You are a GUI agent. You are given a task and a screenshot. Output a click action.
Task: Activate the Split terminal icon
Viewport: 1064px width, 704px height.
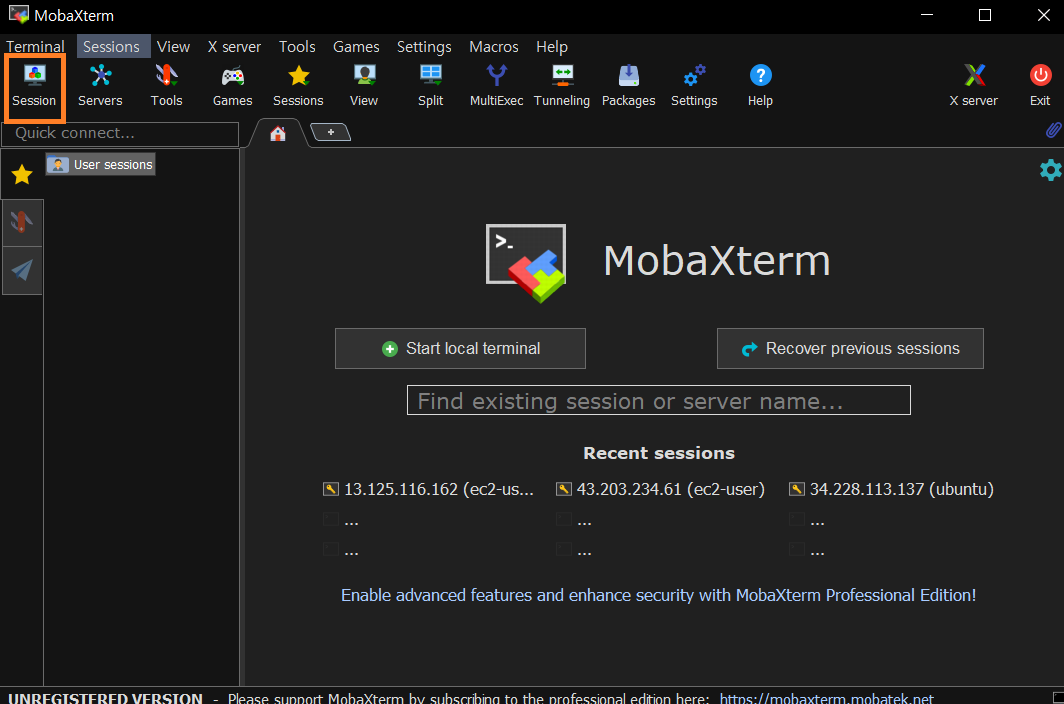pyautogui.click(x=430, y=87)
